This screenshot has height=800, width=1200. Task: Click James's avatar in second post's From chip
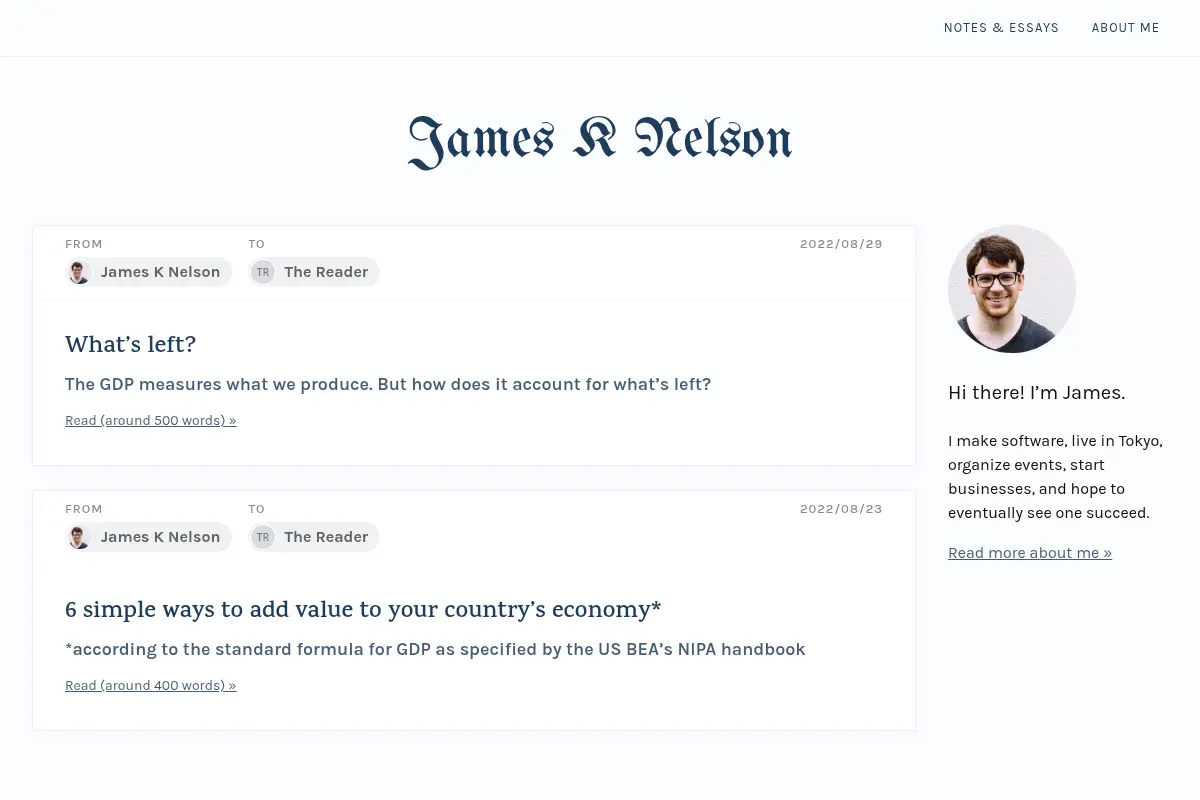point(80,537)
